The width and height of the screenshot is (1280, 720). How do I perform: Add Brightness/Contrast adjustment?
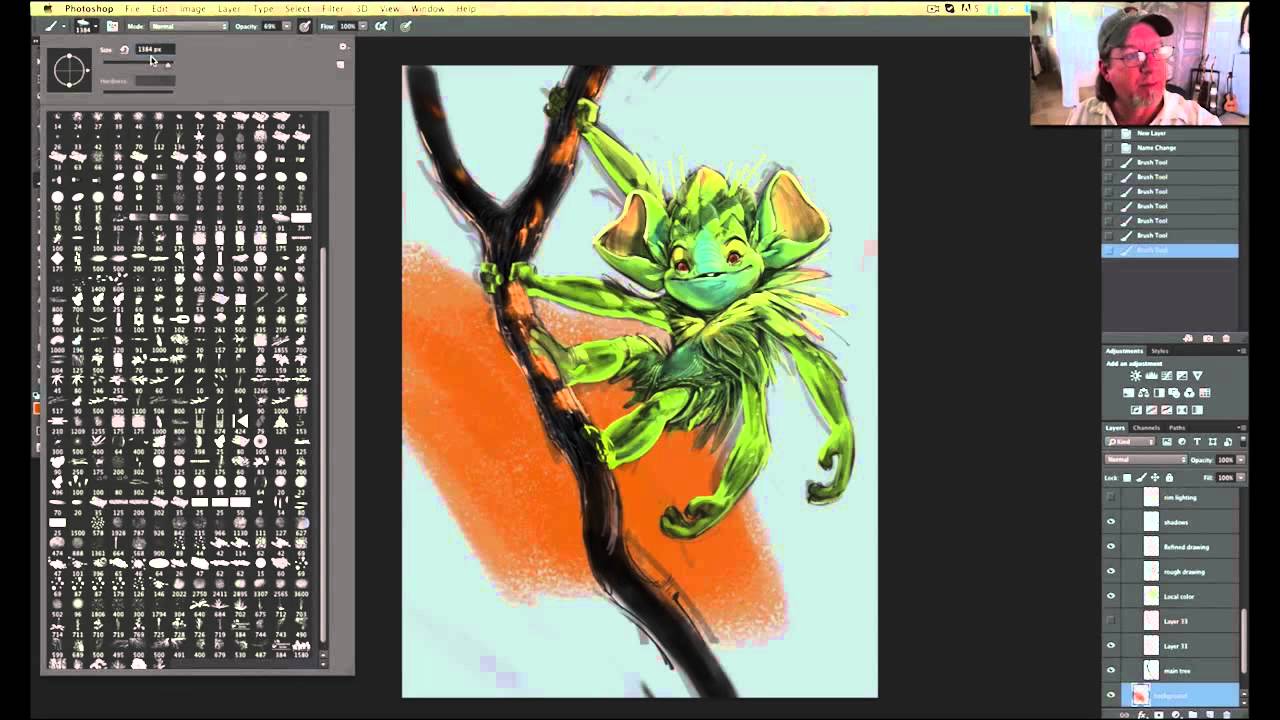click(x=1135, y=376)
